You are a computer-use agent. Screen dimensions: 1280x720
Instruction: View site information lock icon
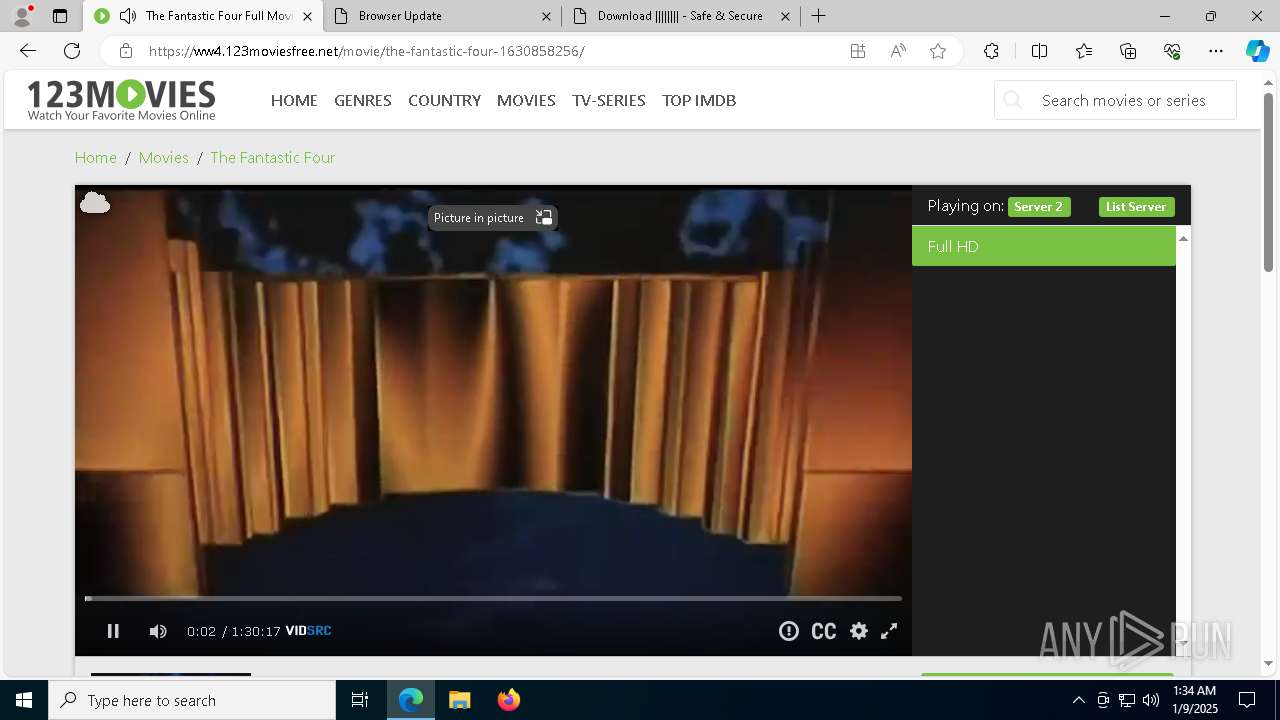click(x=126, y=51)
